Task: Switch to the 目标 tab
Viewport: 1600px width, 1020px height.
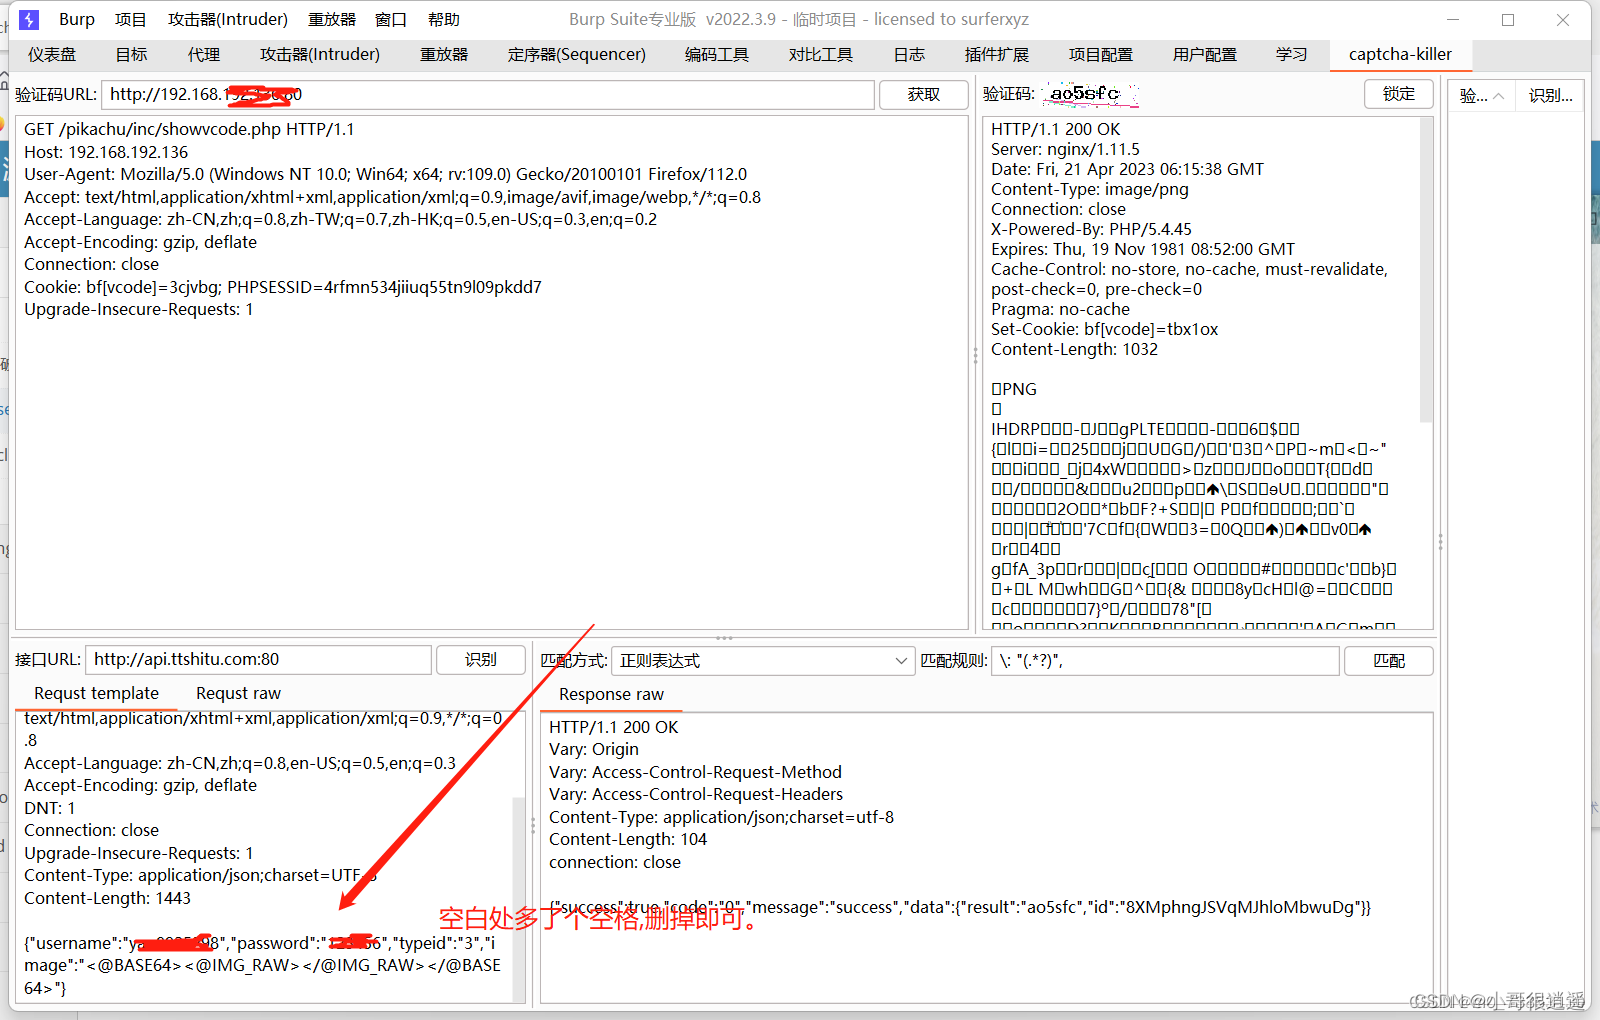Action: 131,54
